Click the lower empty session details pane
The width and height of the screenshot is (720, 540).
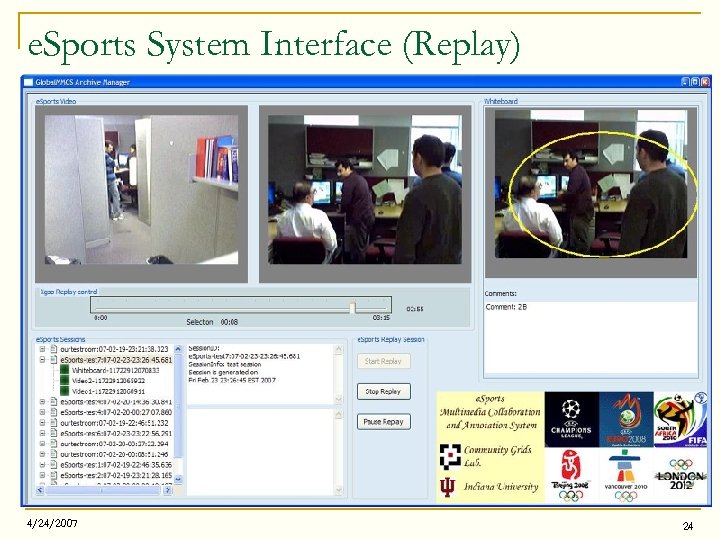[261, 452]
